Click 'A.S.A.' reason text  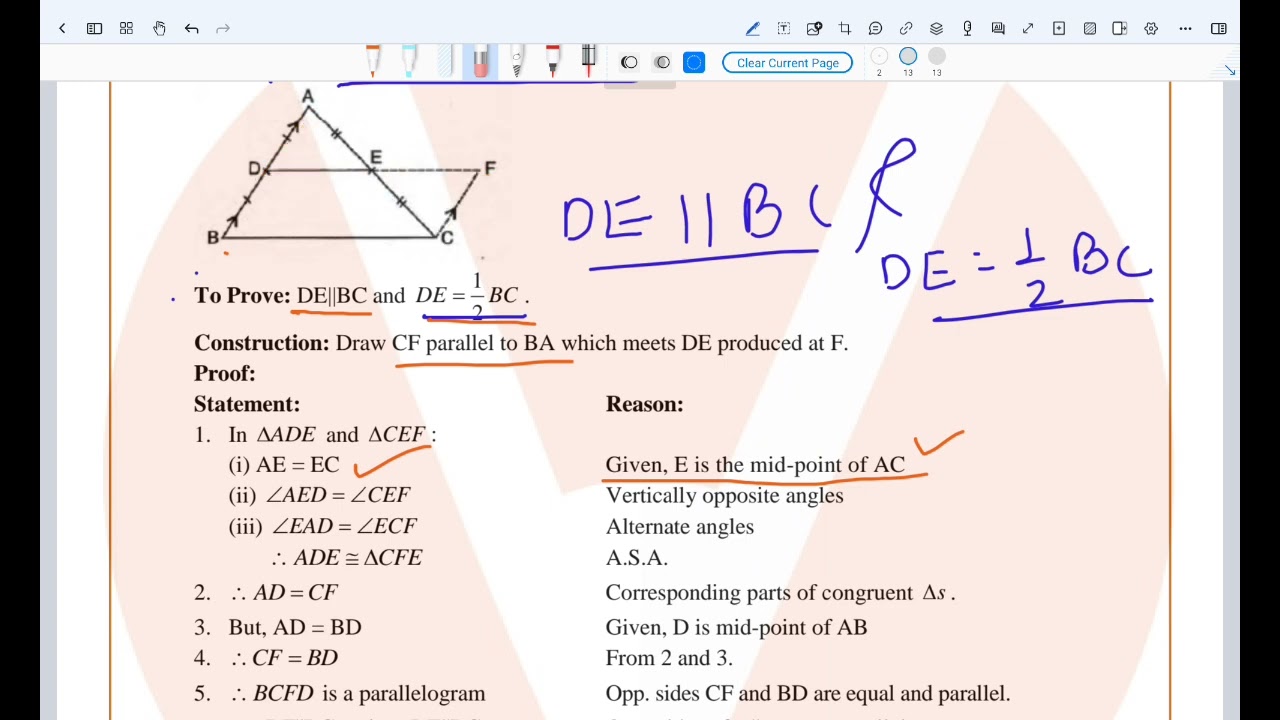click(637, 558)
